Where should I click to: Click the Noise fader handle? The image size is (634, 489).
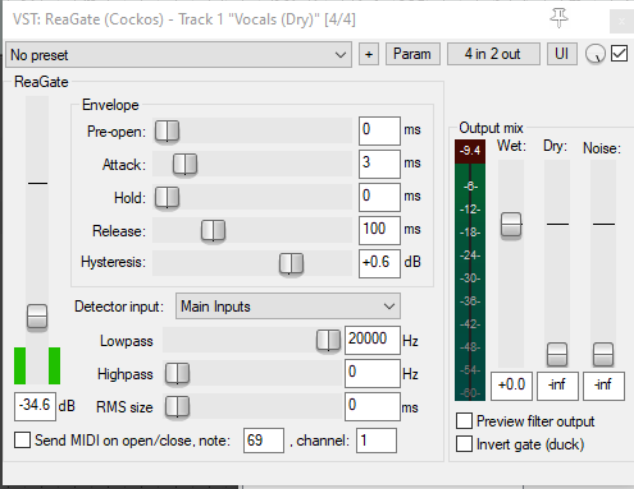603,354
